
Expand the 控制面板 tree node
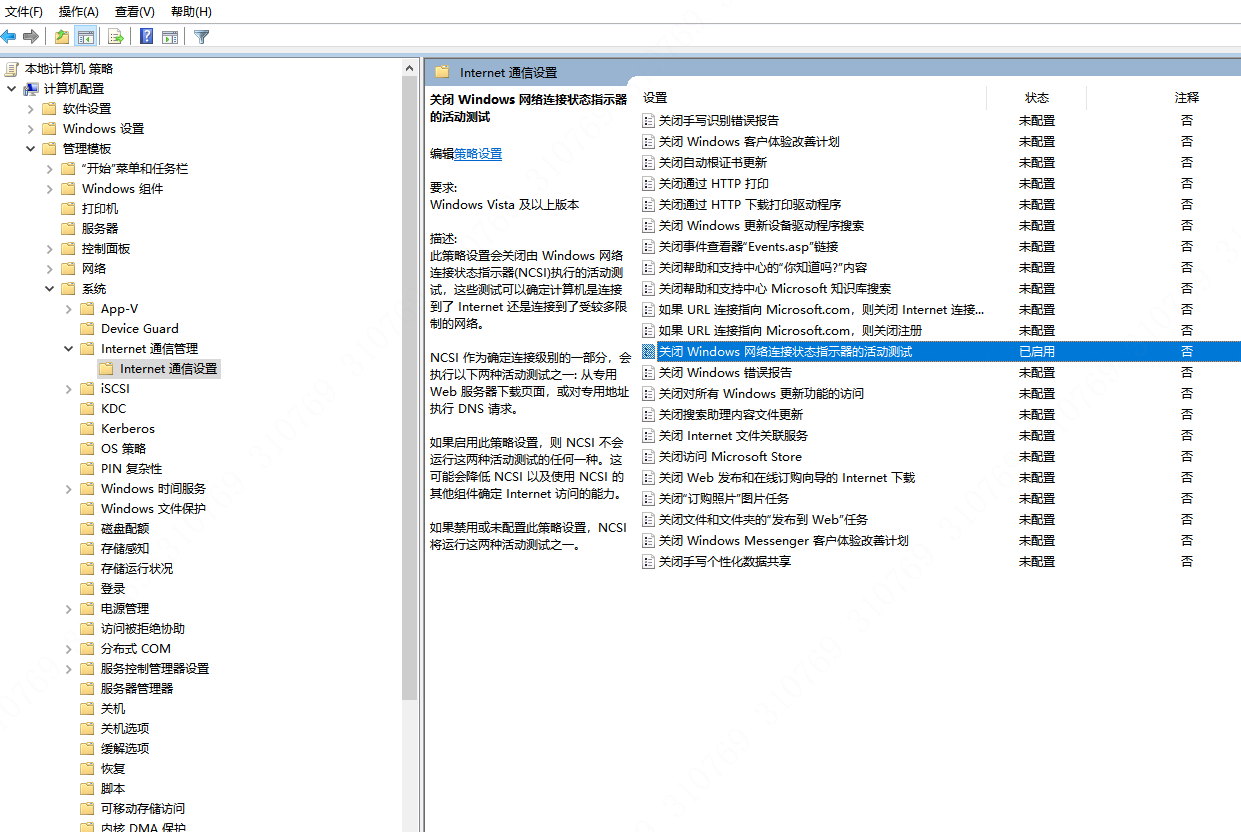[x=49, y=249]
